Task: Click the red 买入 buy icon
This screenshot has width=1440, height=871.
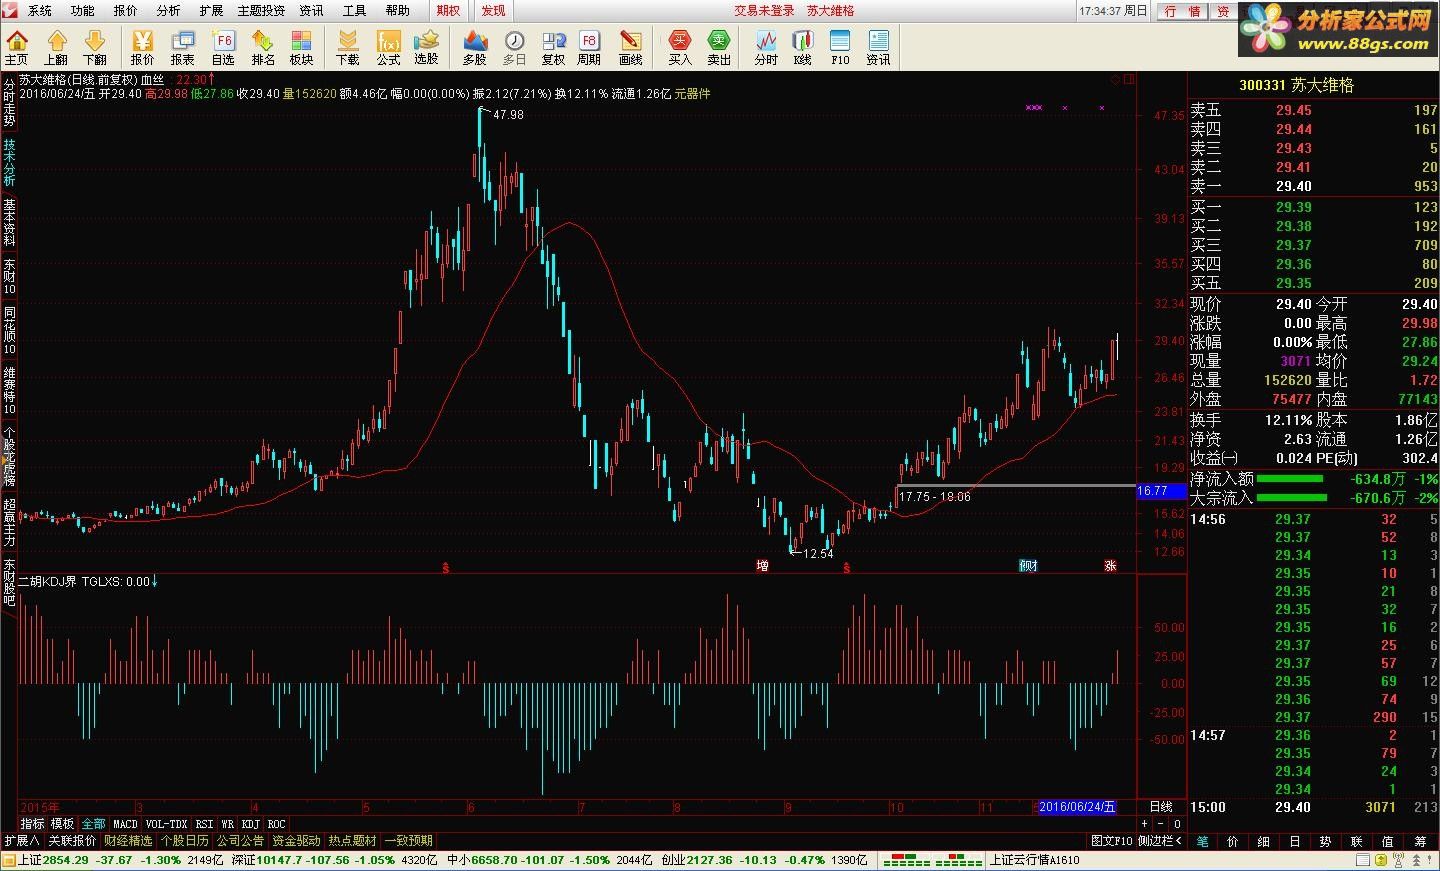Action: point(680,47)
